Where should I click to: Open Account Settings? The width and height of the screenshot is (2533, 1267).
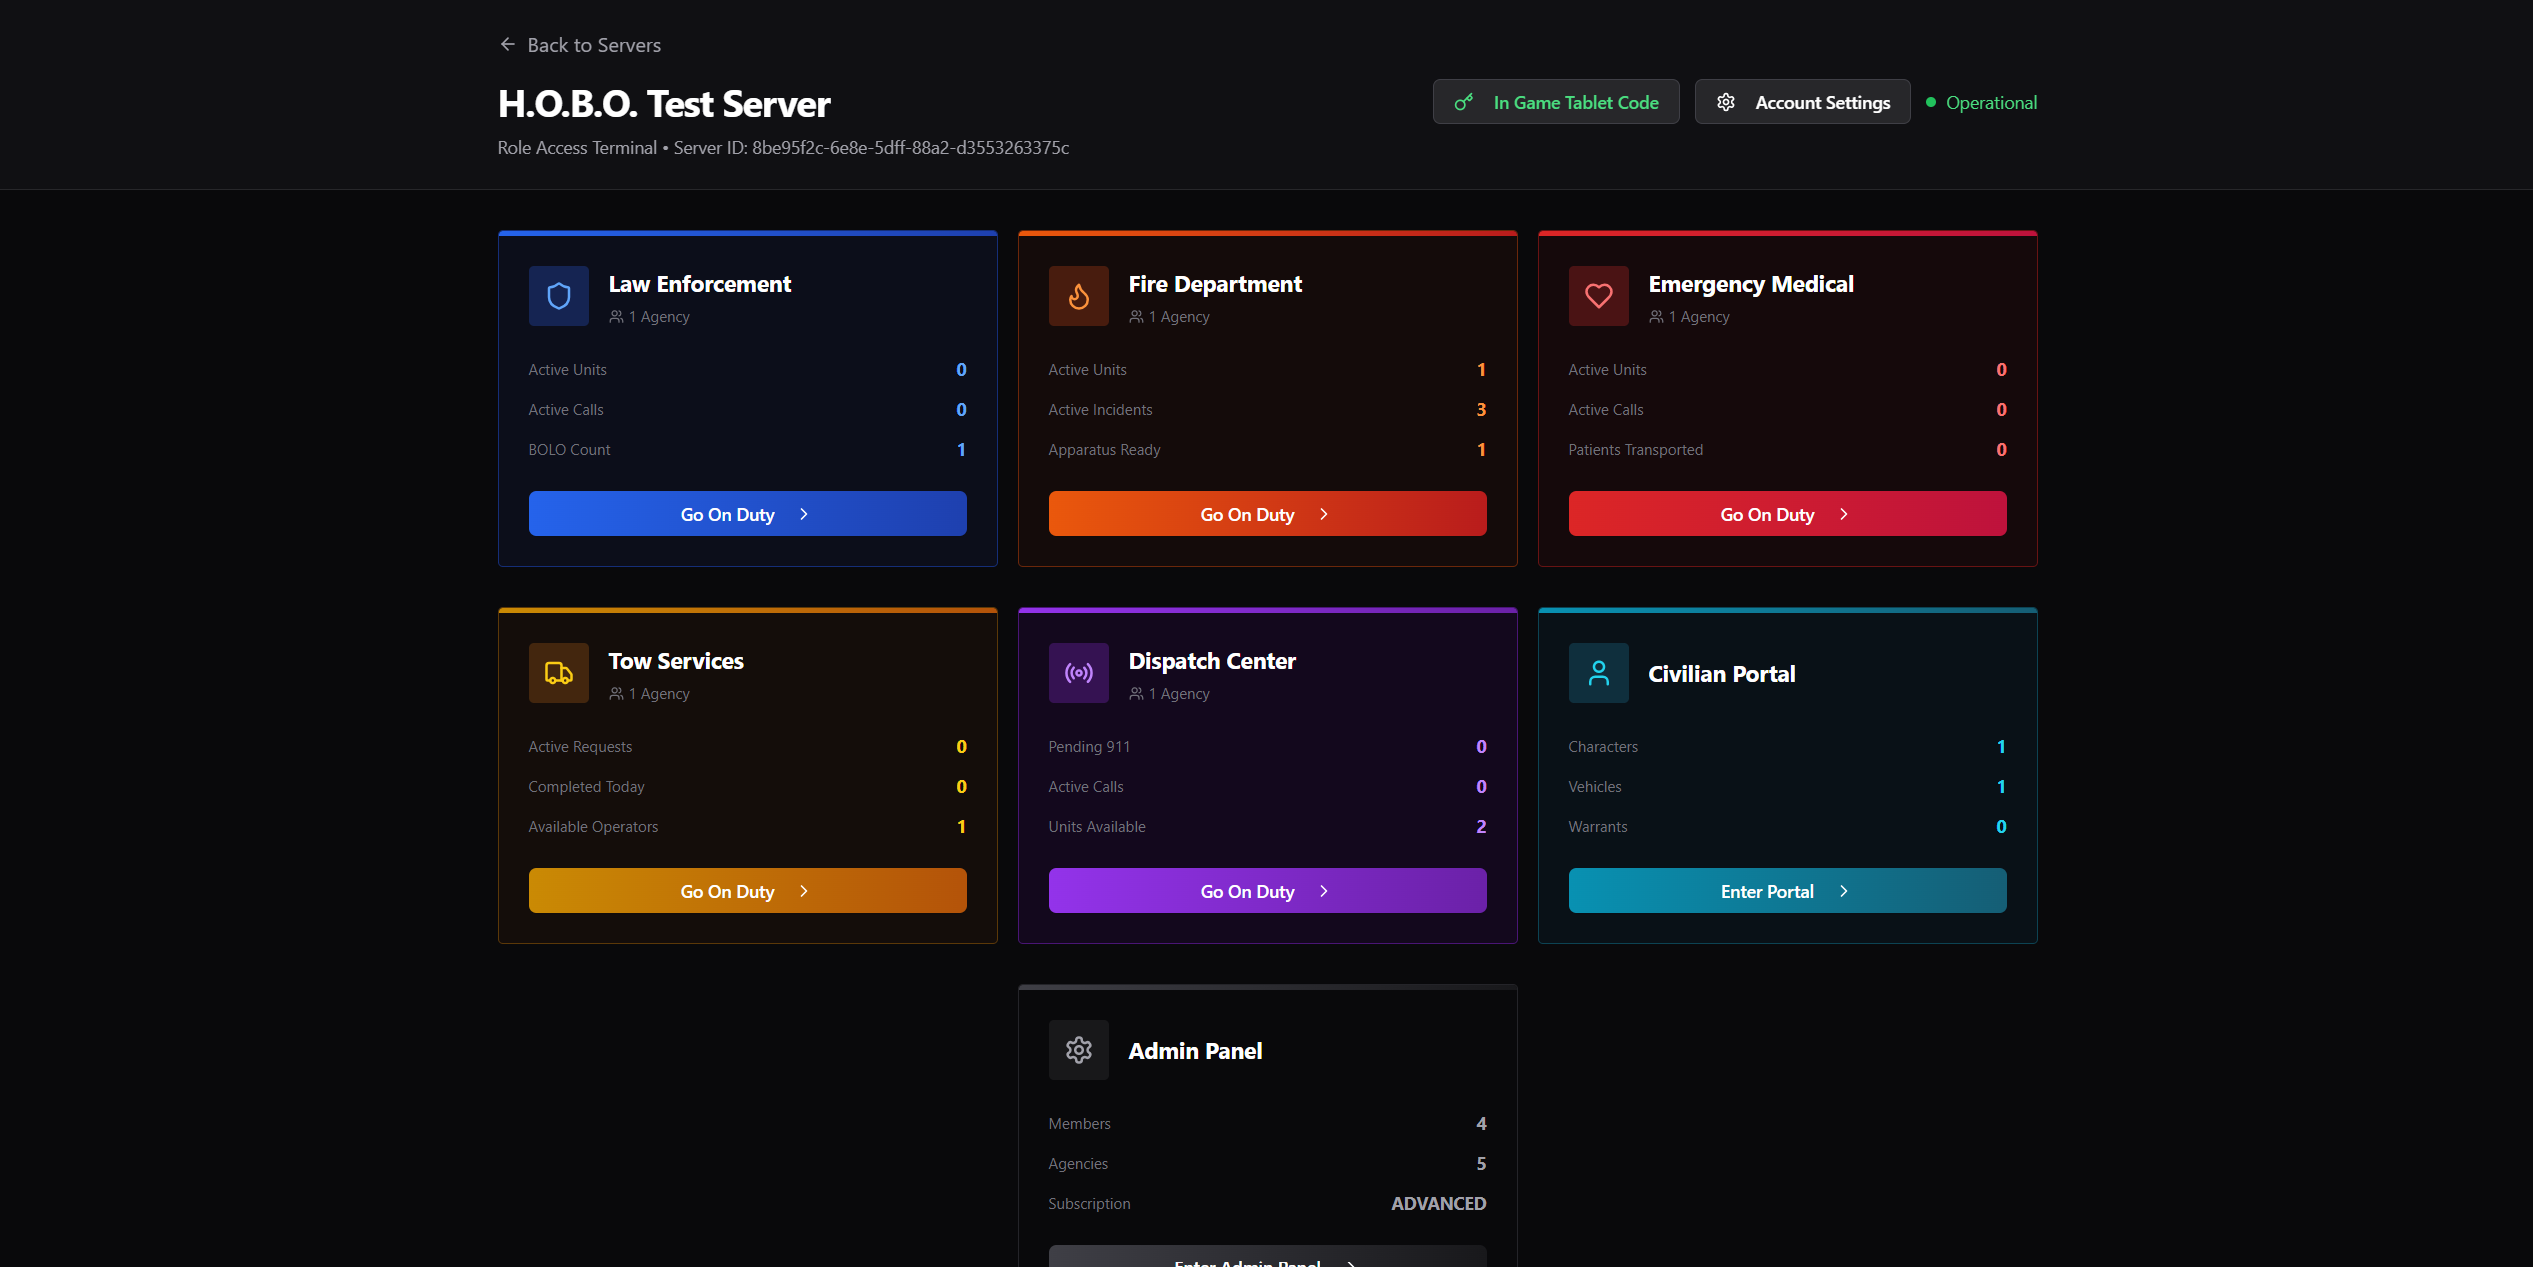[x=1802, y=102]
